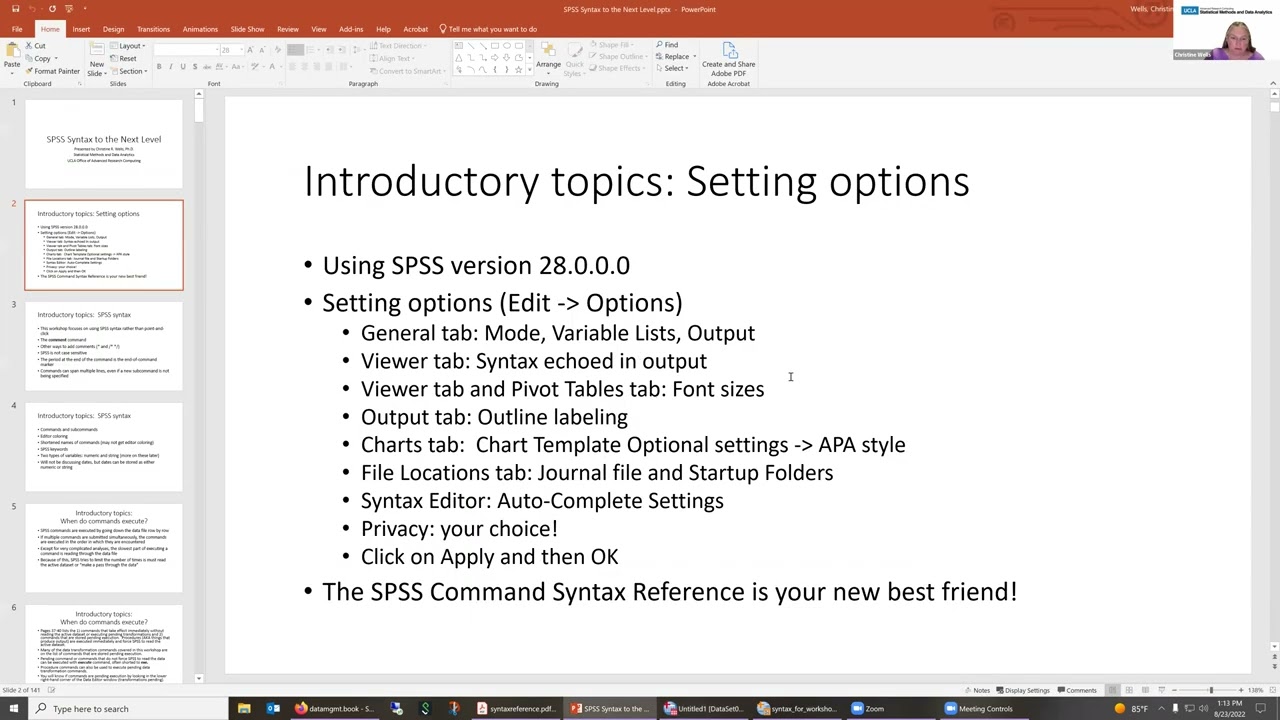The width and height of the screenshot is (1280, 720).
Task: Click Create and Share Adobe PDF
Action: (x=728, y=58)
